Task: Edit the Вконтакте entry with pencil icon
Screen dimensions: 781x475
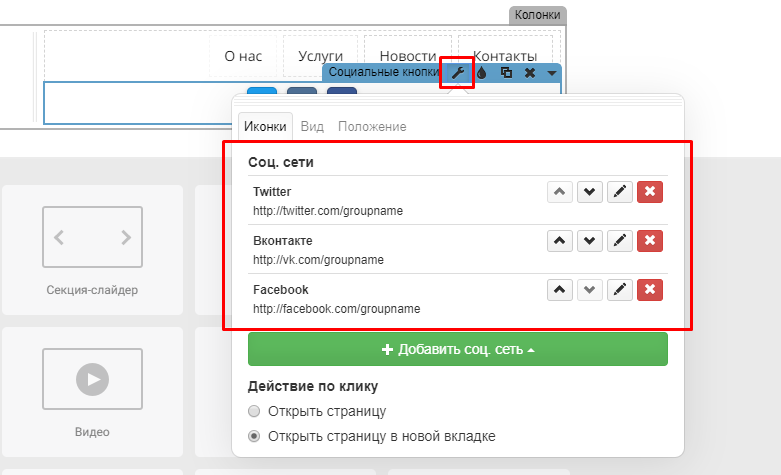Action: coord(620,241)
